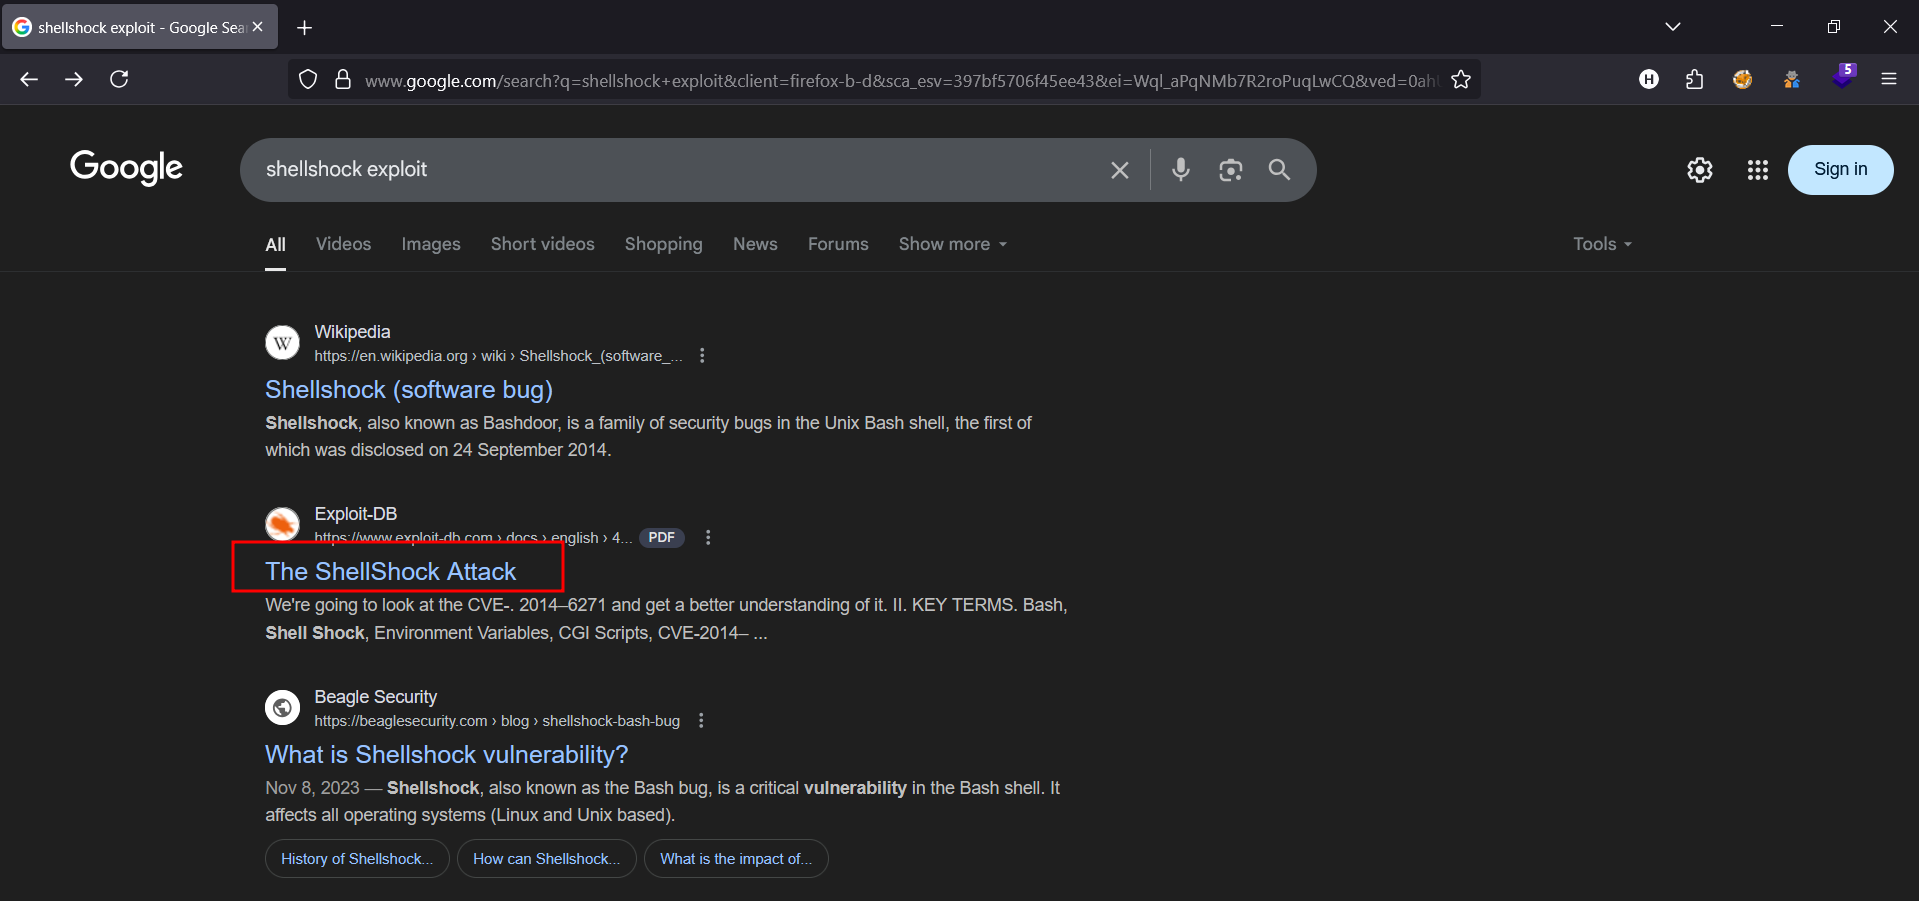Image resolution: width=1919 pixels, height=901 pixels.
Task: Open the Firefox hamburger menu
Action: [x=1888, y=79]
